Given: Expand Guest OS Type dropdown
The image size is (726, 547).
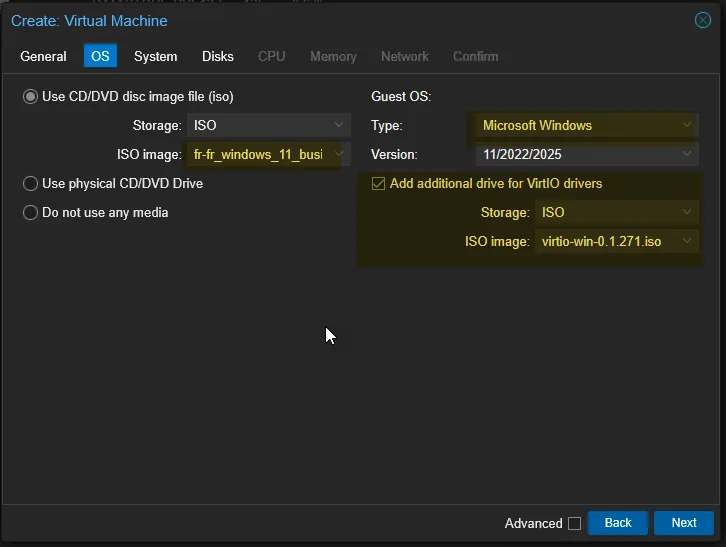Looking at the screenshot, I should [x=687, y=126].
